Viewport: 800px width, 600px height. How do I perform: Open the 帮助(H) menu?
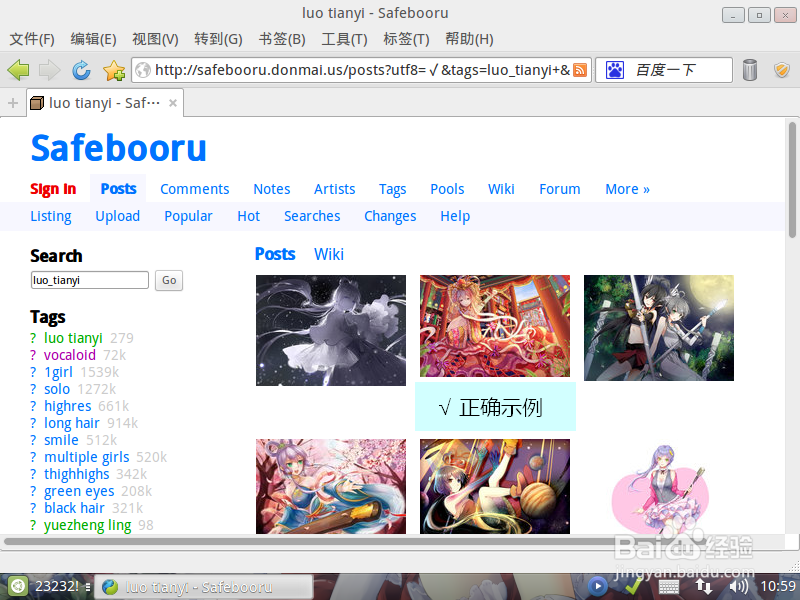click(469, 39)
